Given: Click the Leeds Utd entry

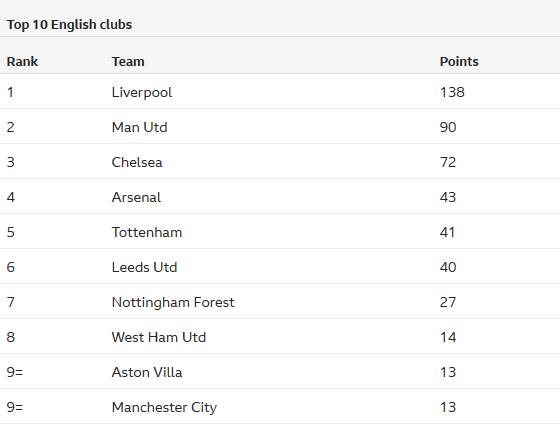Looking at the screenshot, I should (x=144, y=267).
